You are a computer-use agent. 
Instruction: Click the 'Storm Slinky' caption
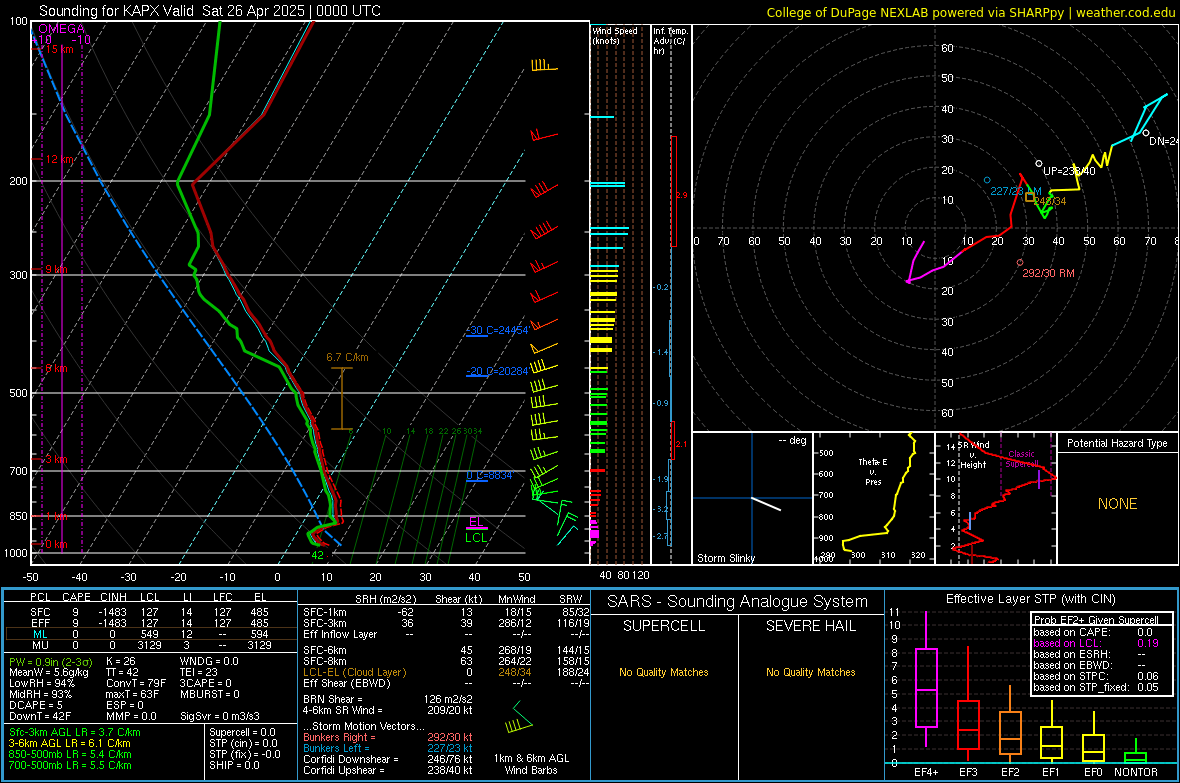(725, 558)
